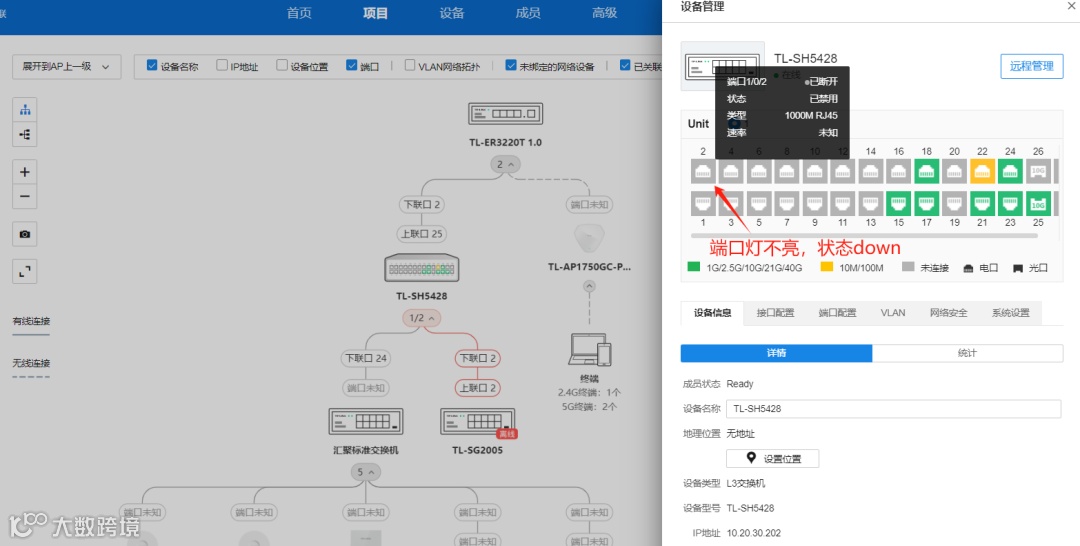Open the 项目 tab
1080x546 pixels.
pos(375,13)
